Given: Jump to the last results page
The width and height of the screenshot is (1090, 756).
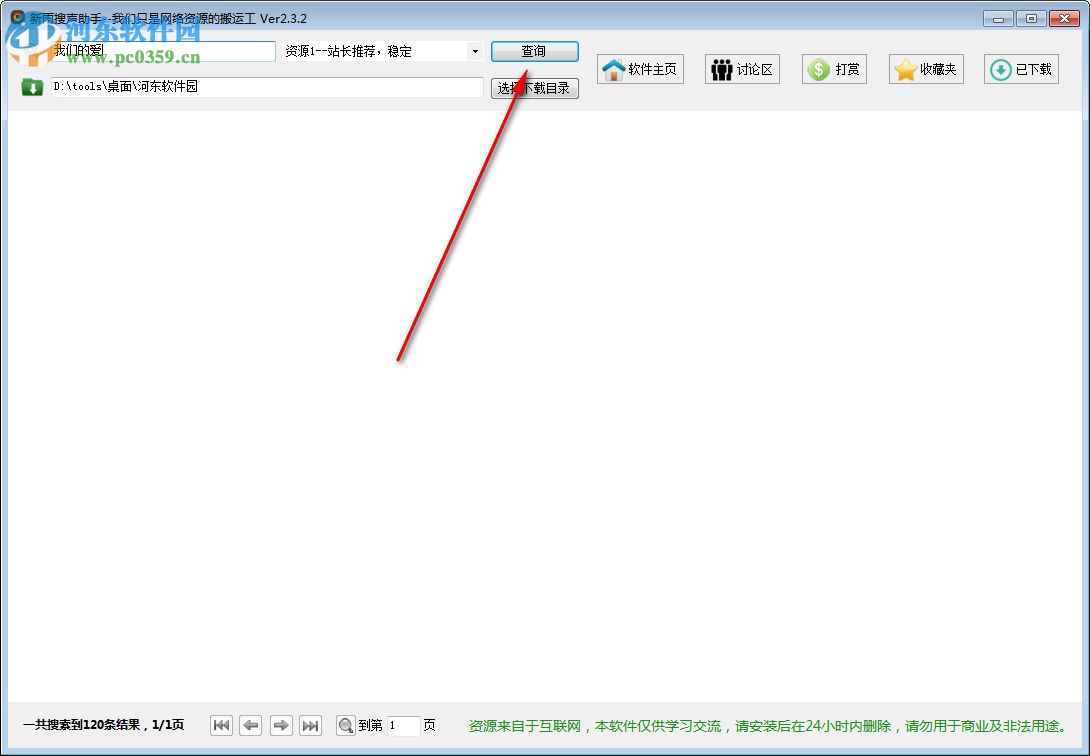Looking at the screenshot, I should 311,725.
